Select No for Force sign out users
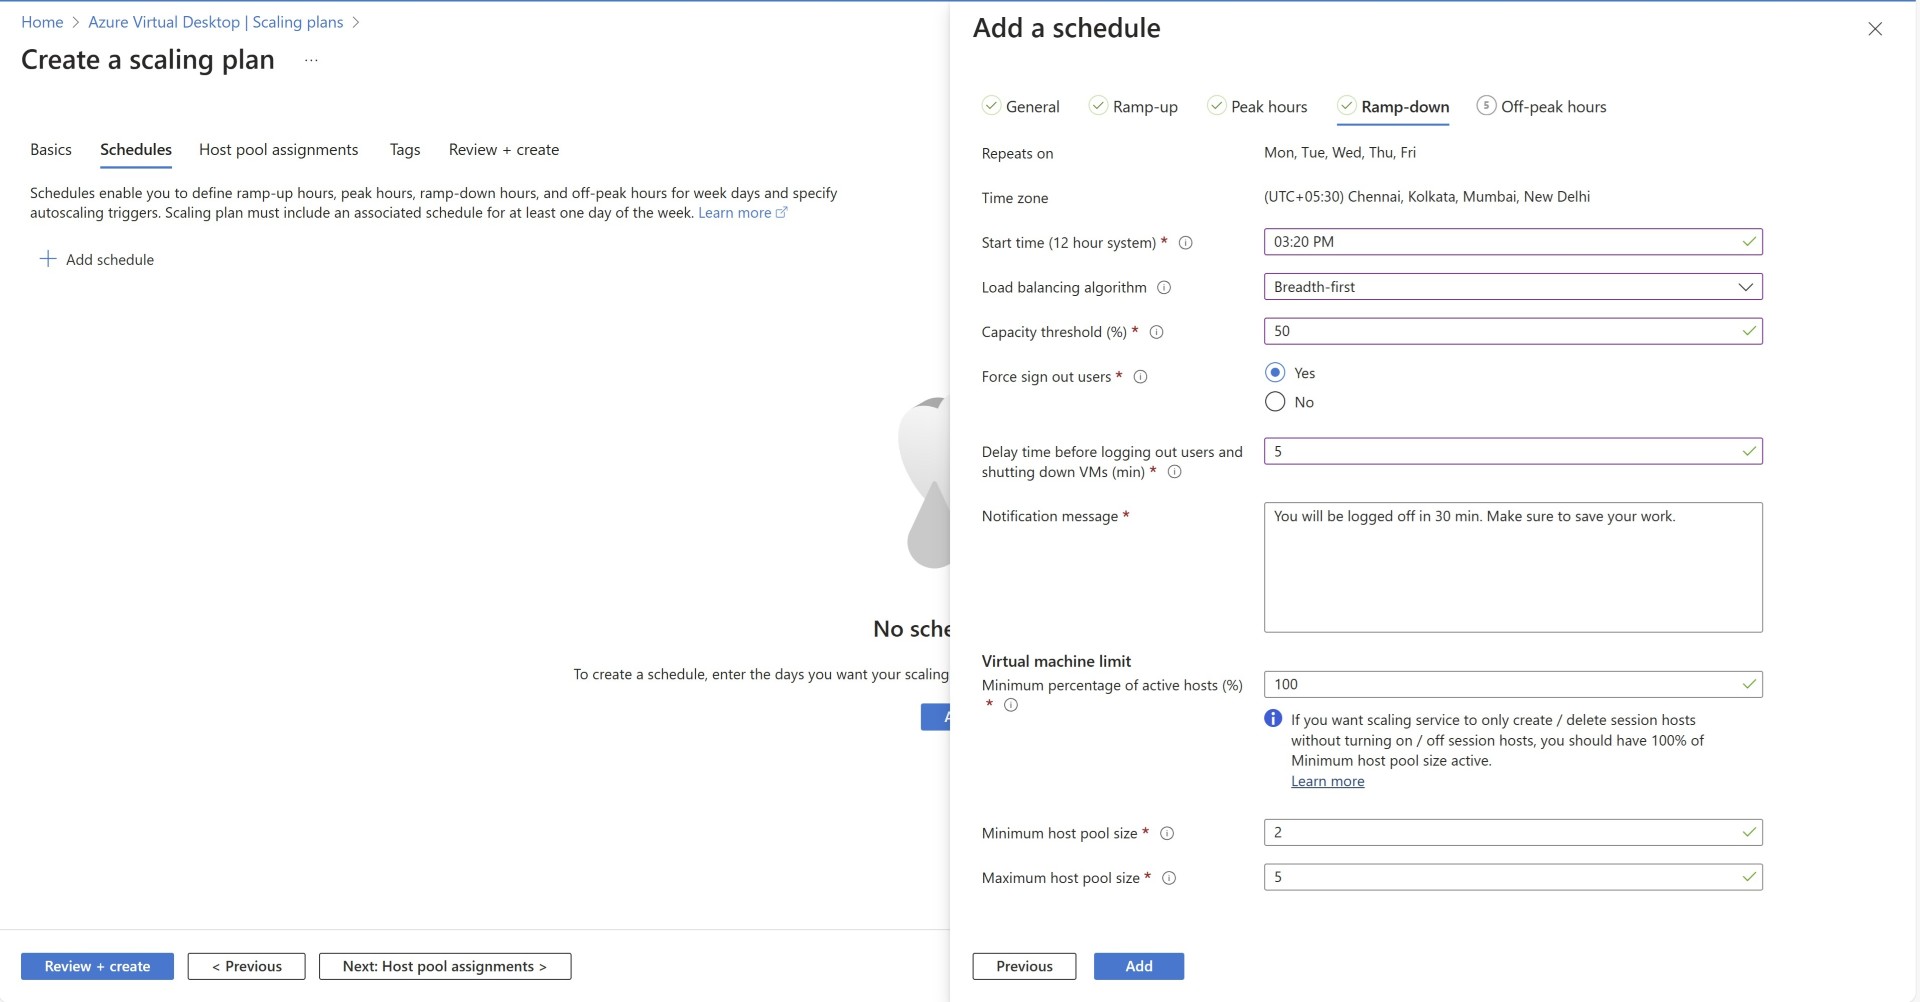The width and height of the screenshot is (1920, 1002). (1275, 402)
